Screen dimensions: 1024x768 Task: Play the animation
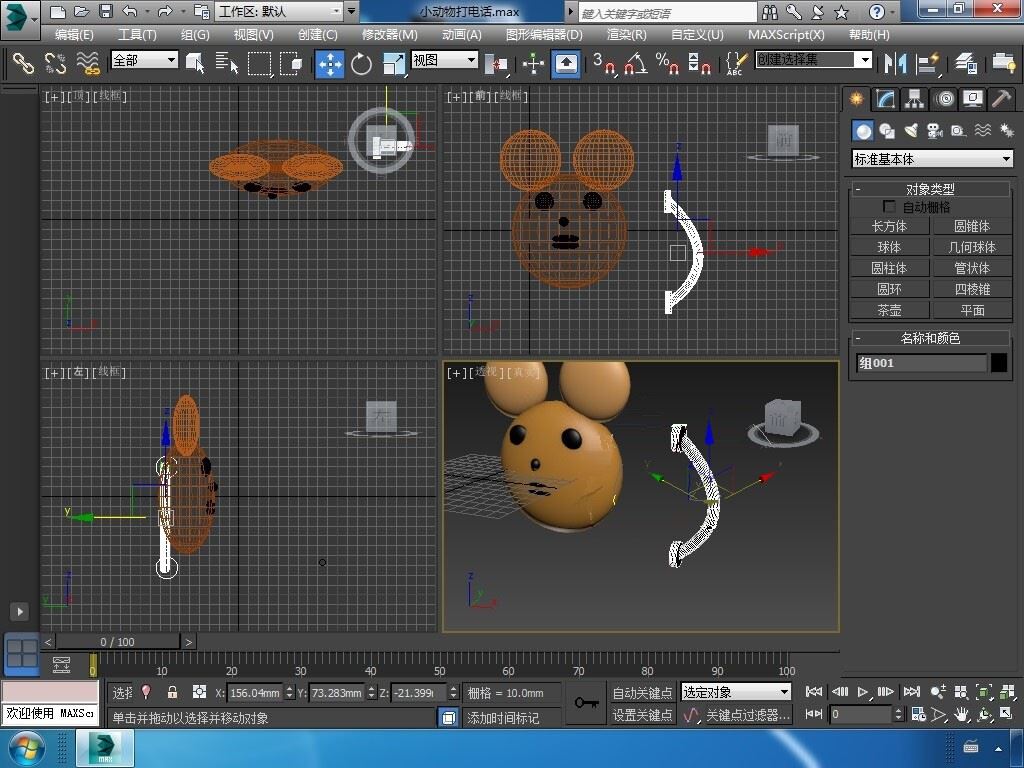click(863, 692)
